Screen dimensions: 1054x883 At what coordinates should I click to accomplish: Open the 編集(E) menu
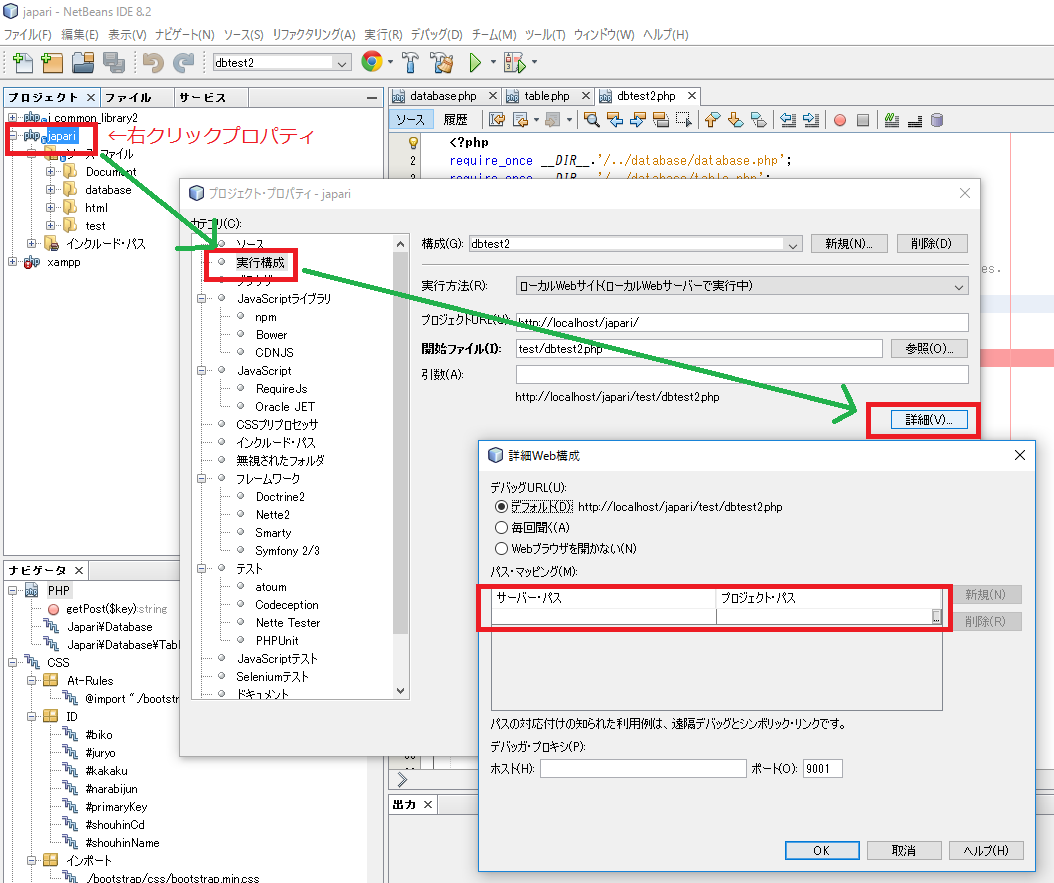pyautogui.click(x=79, y=34)
